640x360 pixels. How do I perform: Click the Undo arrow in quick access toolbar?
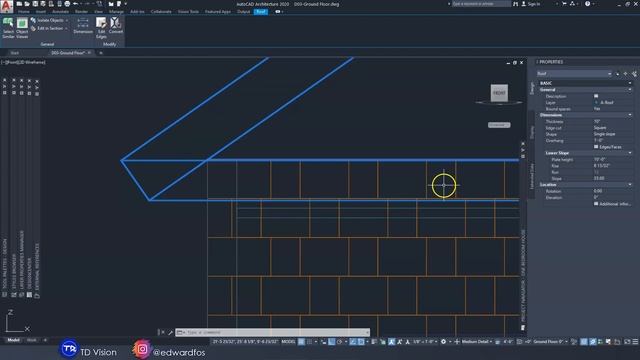point(76,4)
